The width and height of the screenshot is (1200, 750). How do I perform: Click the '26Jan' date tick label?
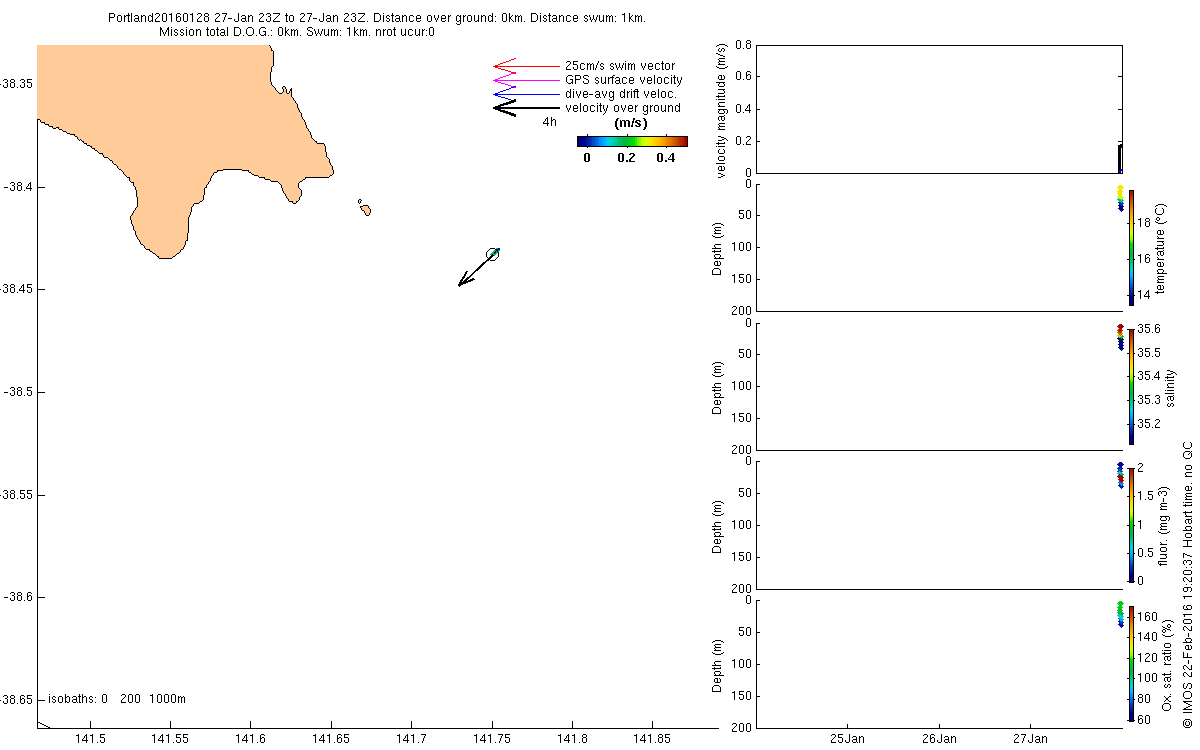pos(939,739)
